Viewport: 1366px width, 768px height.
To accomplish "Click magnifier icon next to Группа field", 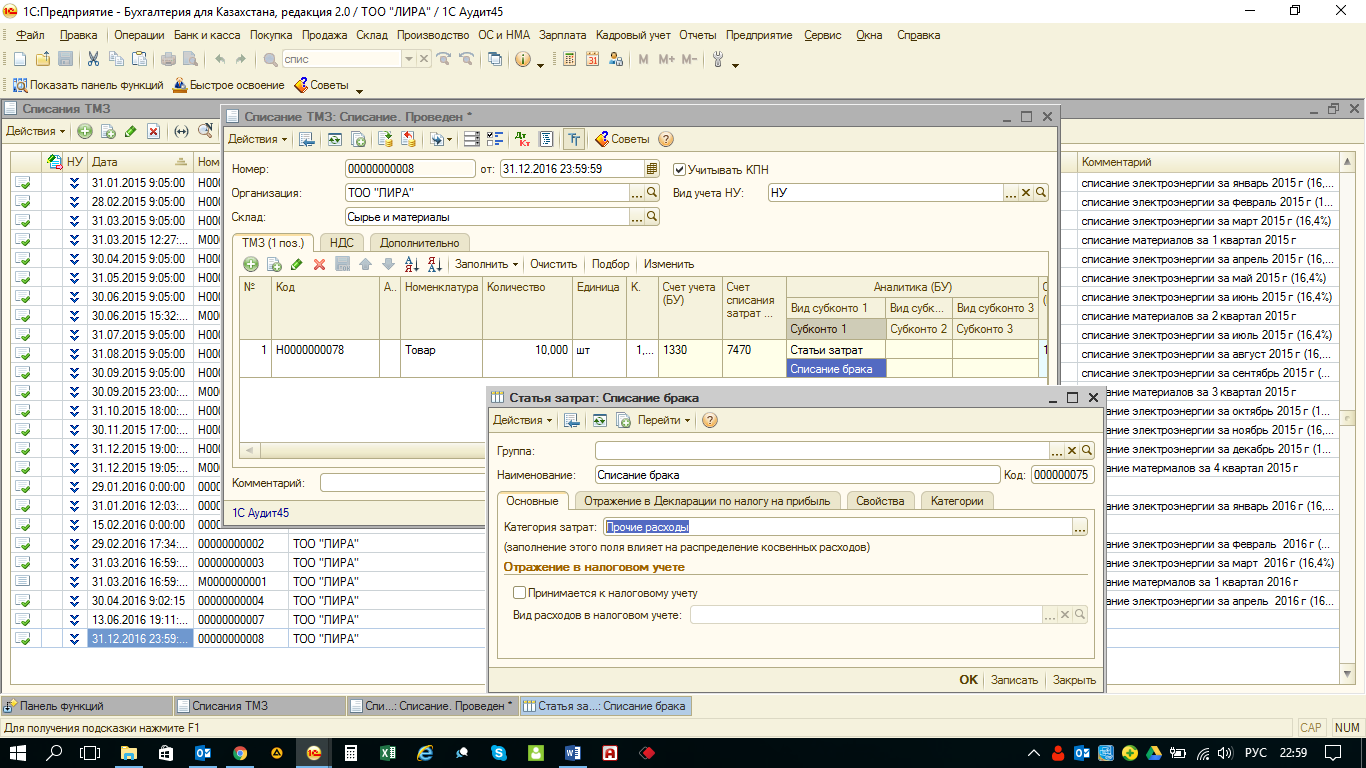I will pyautogui.click(x=1087, y=451).
